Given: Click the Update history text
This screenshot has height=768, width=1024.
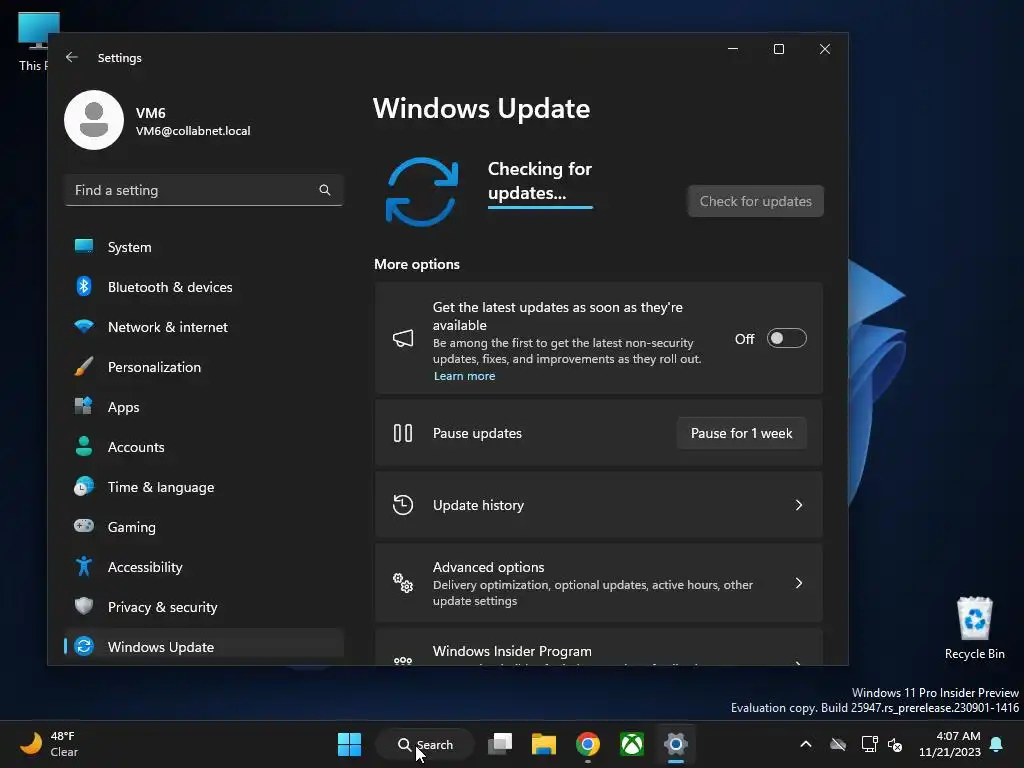Looking at the screenshot, I should point(478,505).
